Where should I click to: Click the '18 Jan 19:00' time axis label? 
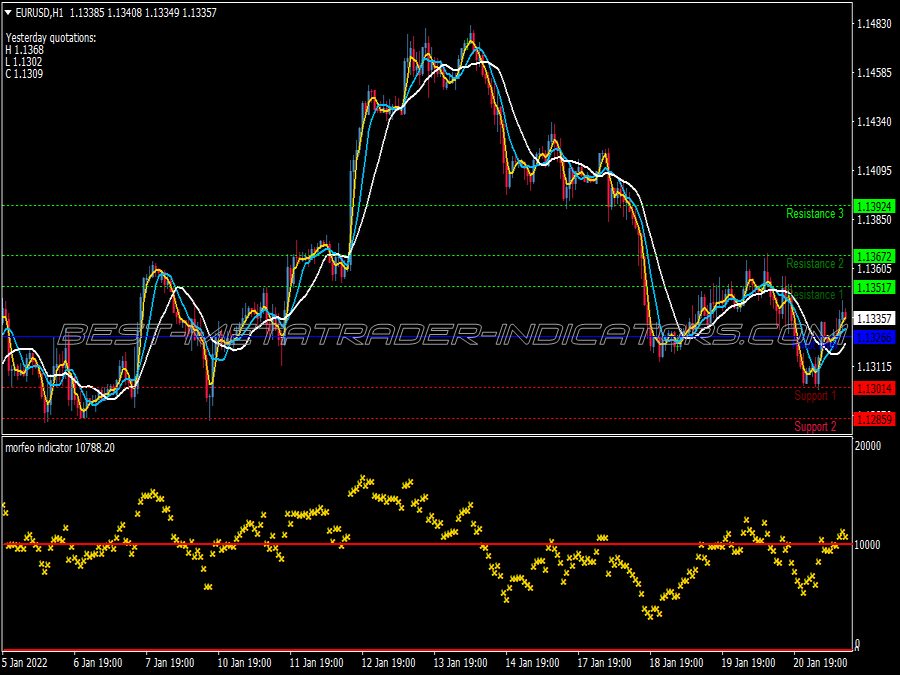pyautogui.click(x=676, y=662)
